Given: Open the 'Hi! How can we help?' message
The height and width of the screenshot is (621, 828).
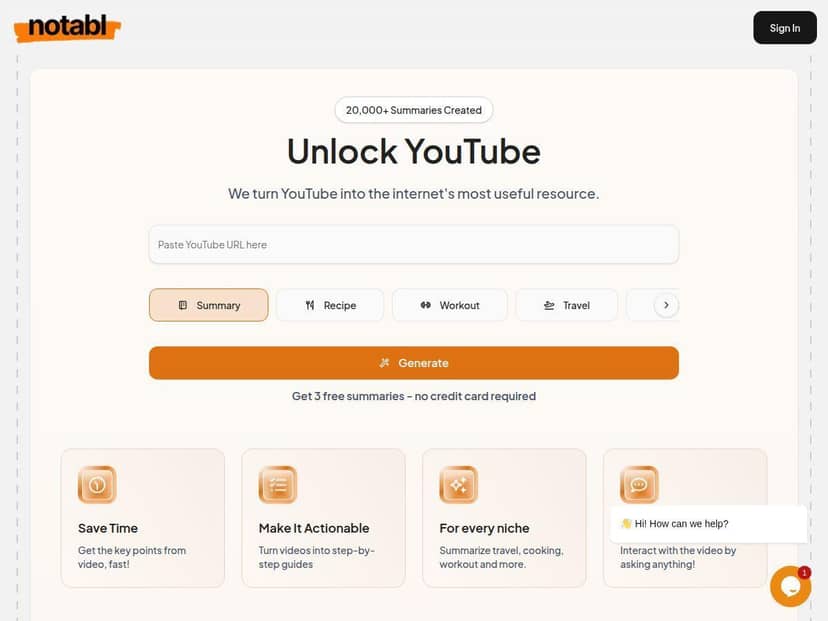Looking at the screenshot, I should (708, 524).
